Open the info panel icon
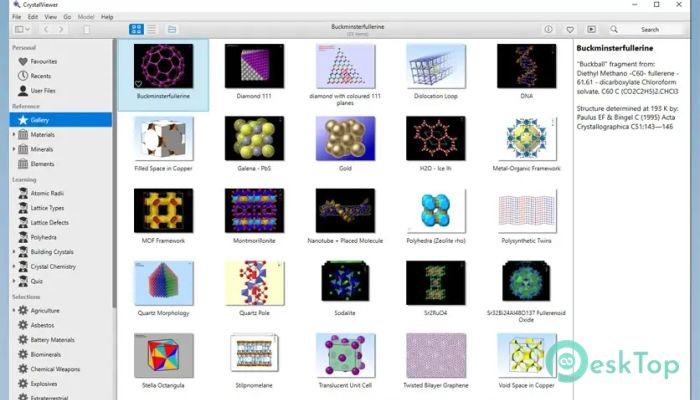 coord(549,29)
